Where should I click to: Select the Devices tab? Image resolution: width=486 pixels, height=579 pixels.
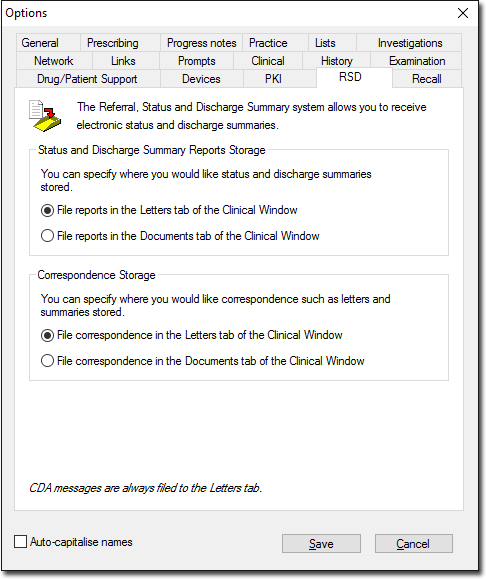pos(201,79)
